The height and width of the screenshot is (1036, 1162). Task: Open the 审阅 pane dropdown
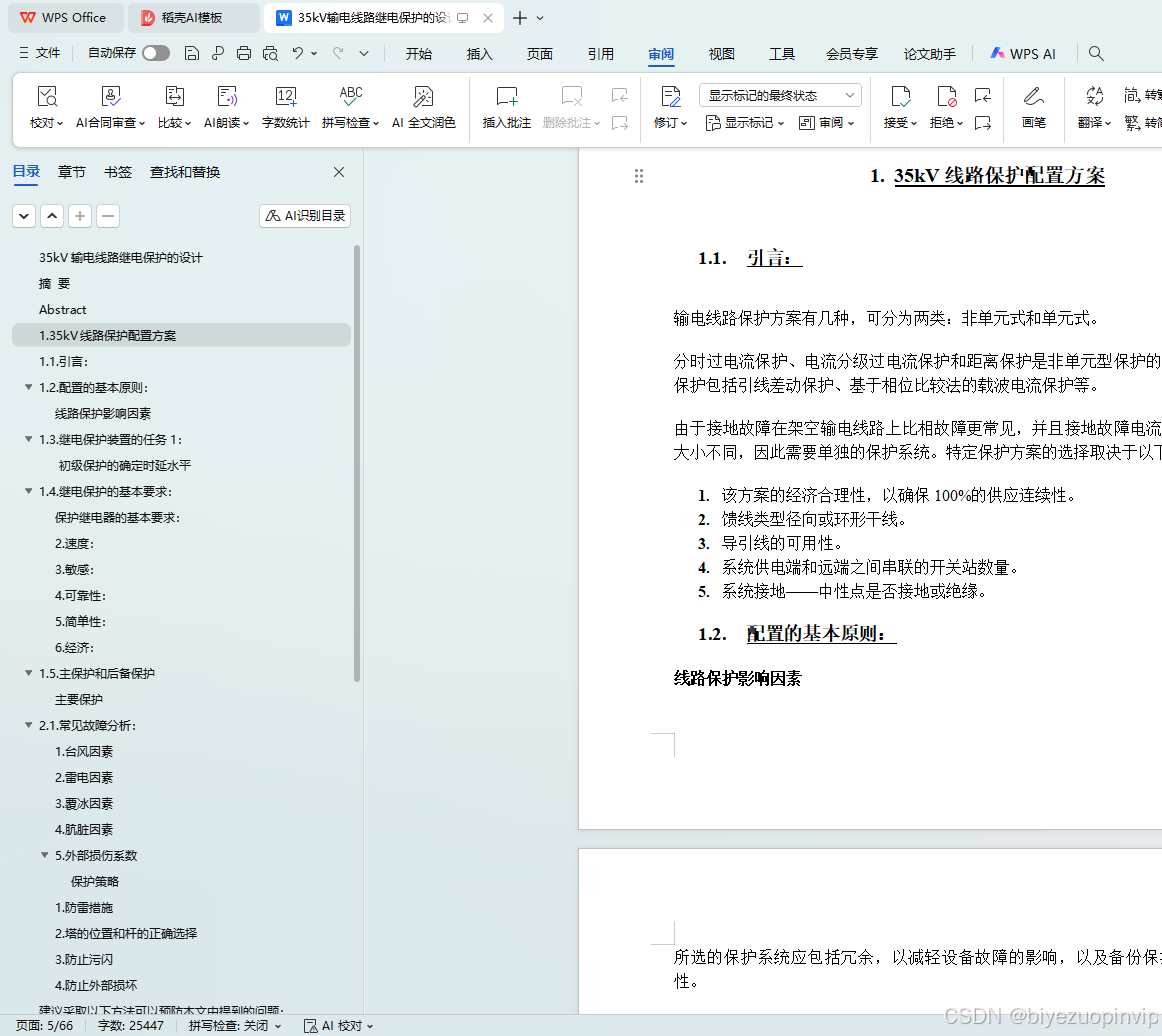[x=827, y=123]
